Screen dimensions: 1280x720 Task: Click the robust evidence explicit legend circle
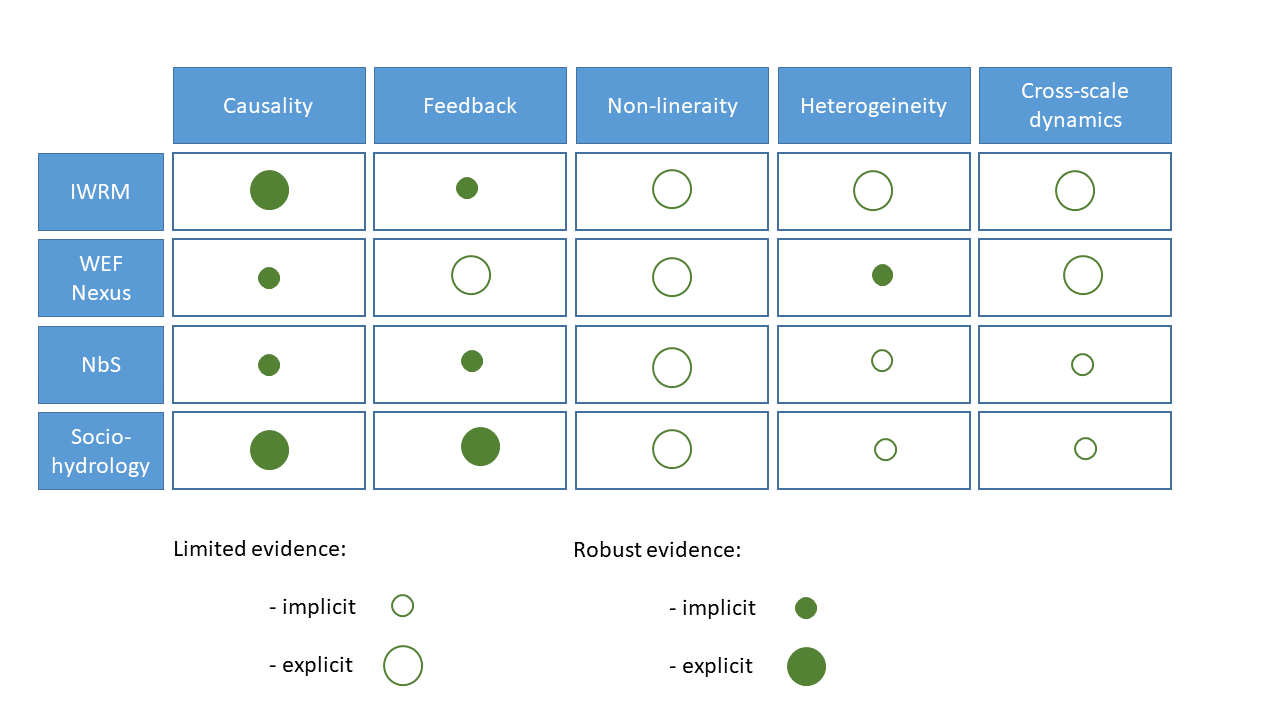[x=806, y=666]
